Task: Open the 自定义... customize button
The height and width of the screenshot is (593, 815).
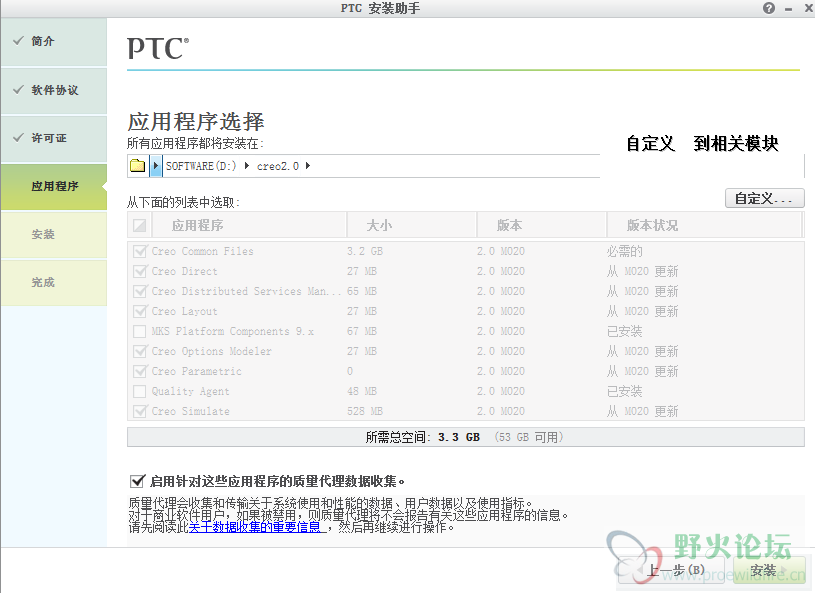Action: click(x=764, y=199)
